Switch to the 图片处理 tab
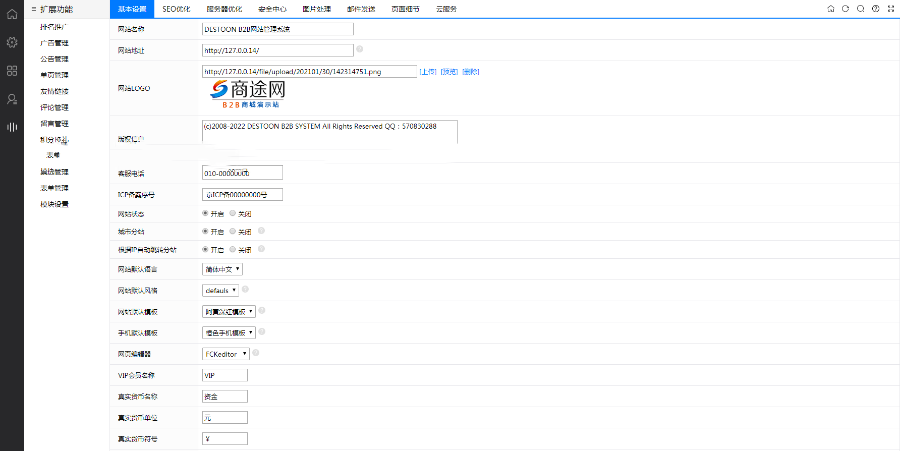The height and width of the screenshot is (451, 900). pos(317,9)
